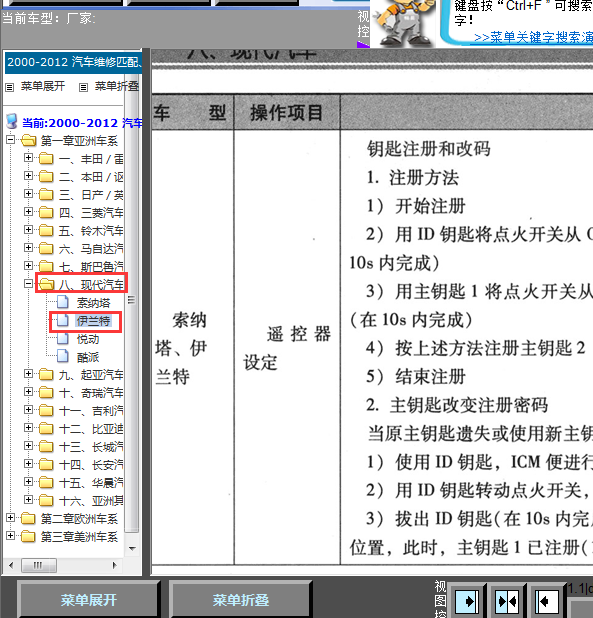
Task: Click the large 菜单折叠 button at bottom
Action: (241, 600)
